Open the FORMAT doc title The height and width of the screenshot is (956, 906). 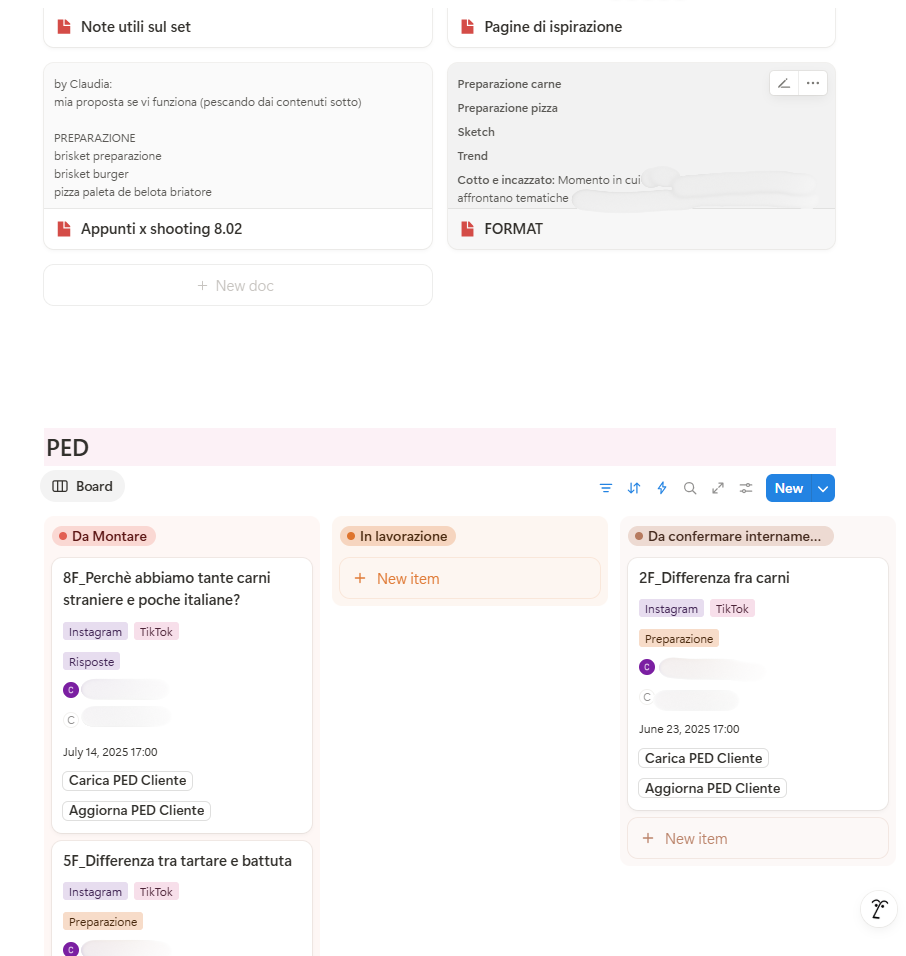513,229
